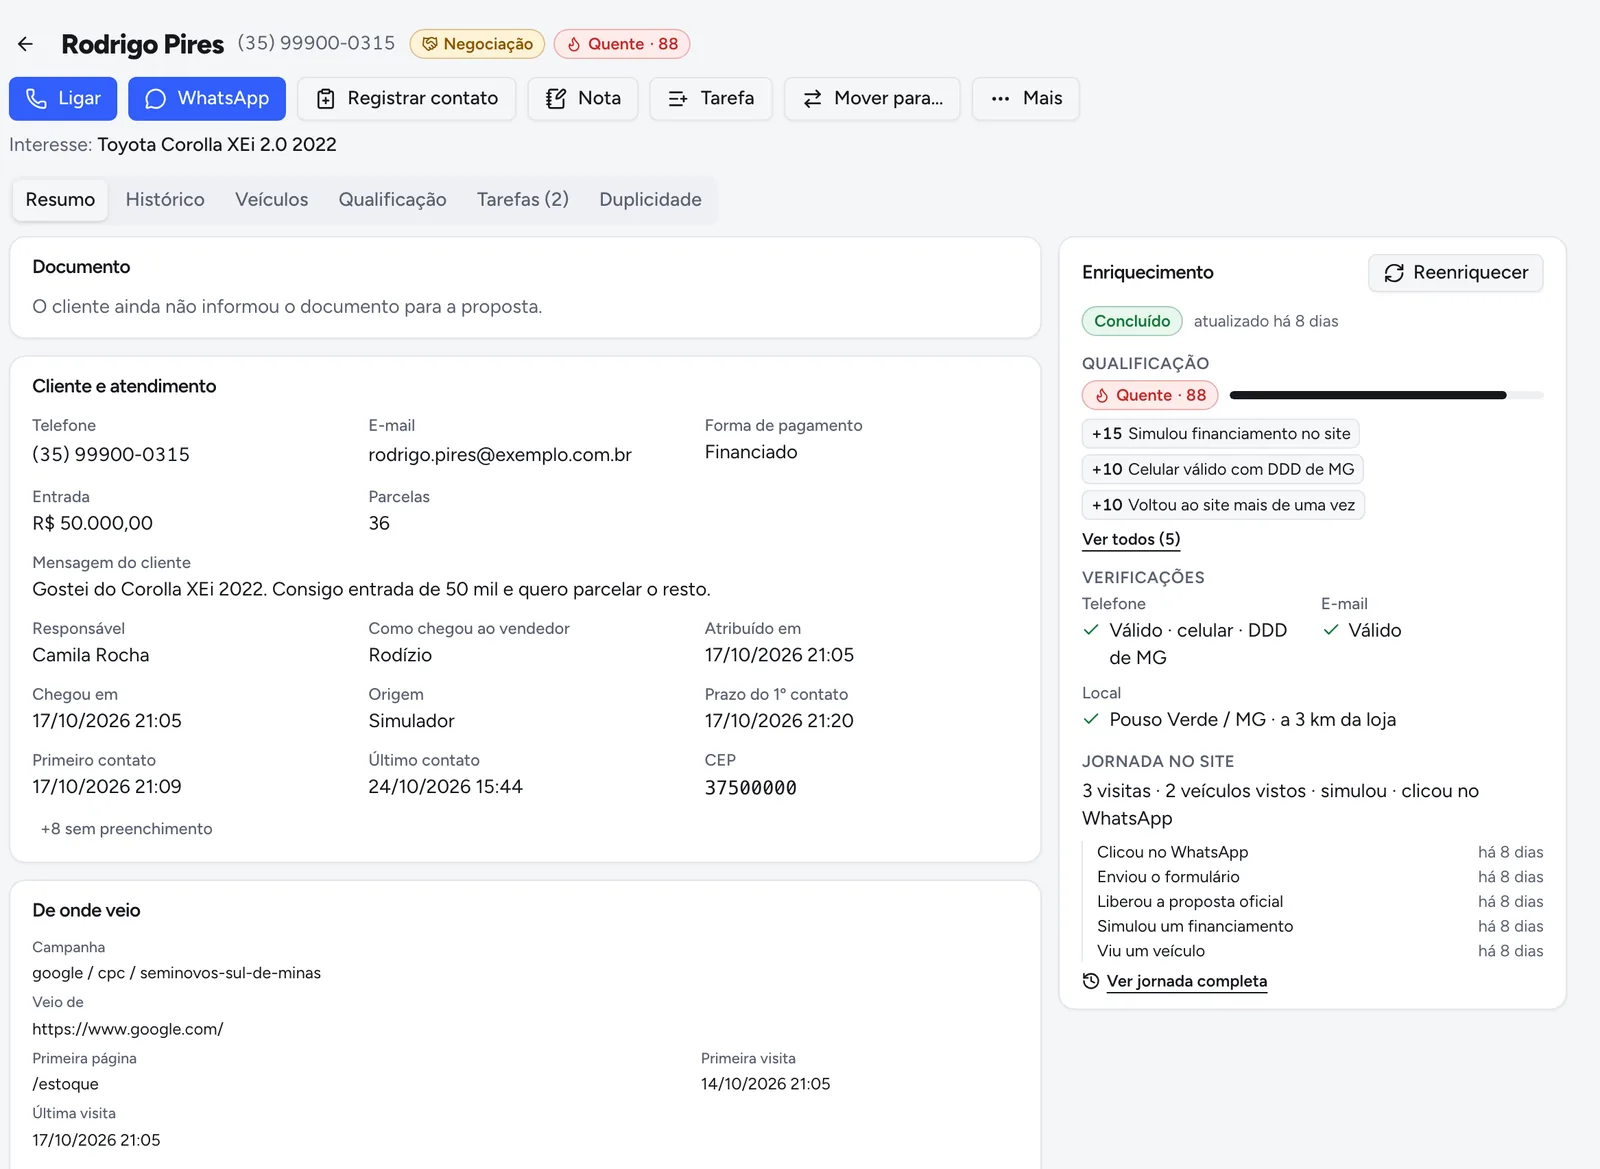
Task: Expand Ver todos (5) qualification reasons
Action: 1131,539
